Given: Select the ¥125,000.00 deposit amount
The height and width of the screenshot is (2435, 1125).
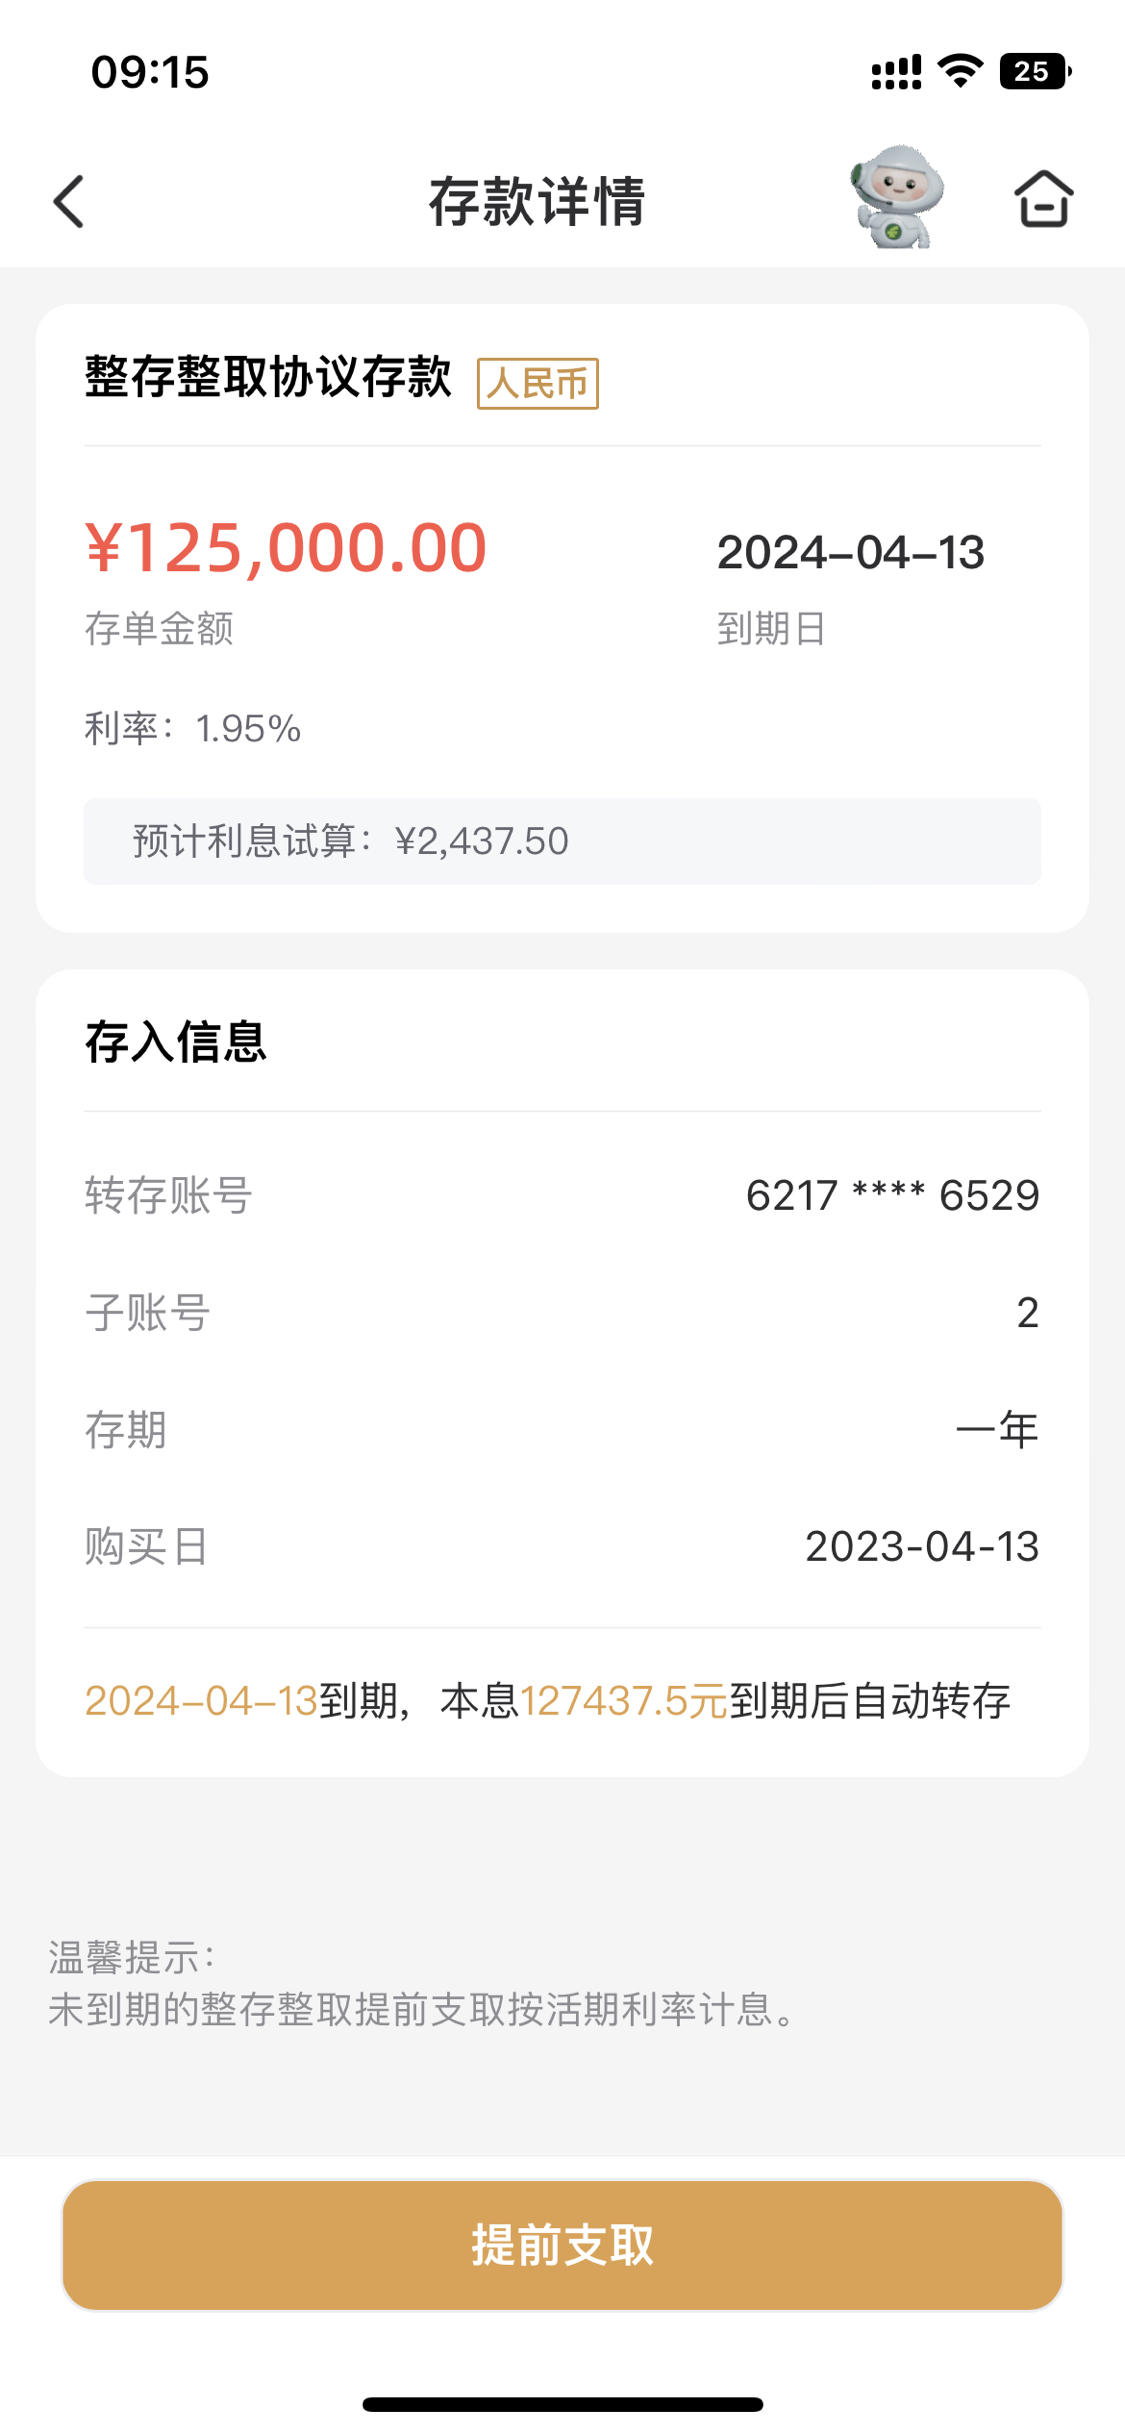Looking at the screenshot, I should click(286, 548).
